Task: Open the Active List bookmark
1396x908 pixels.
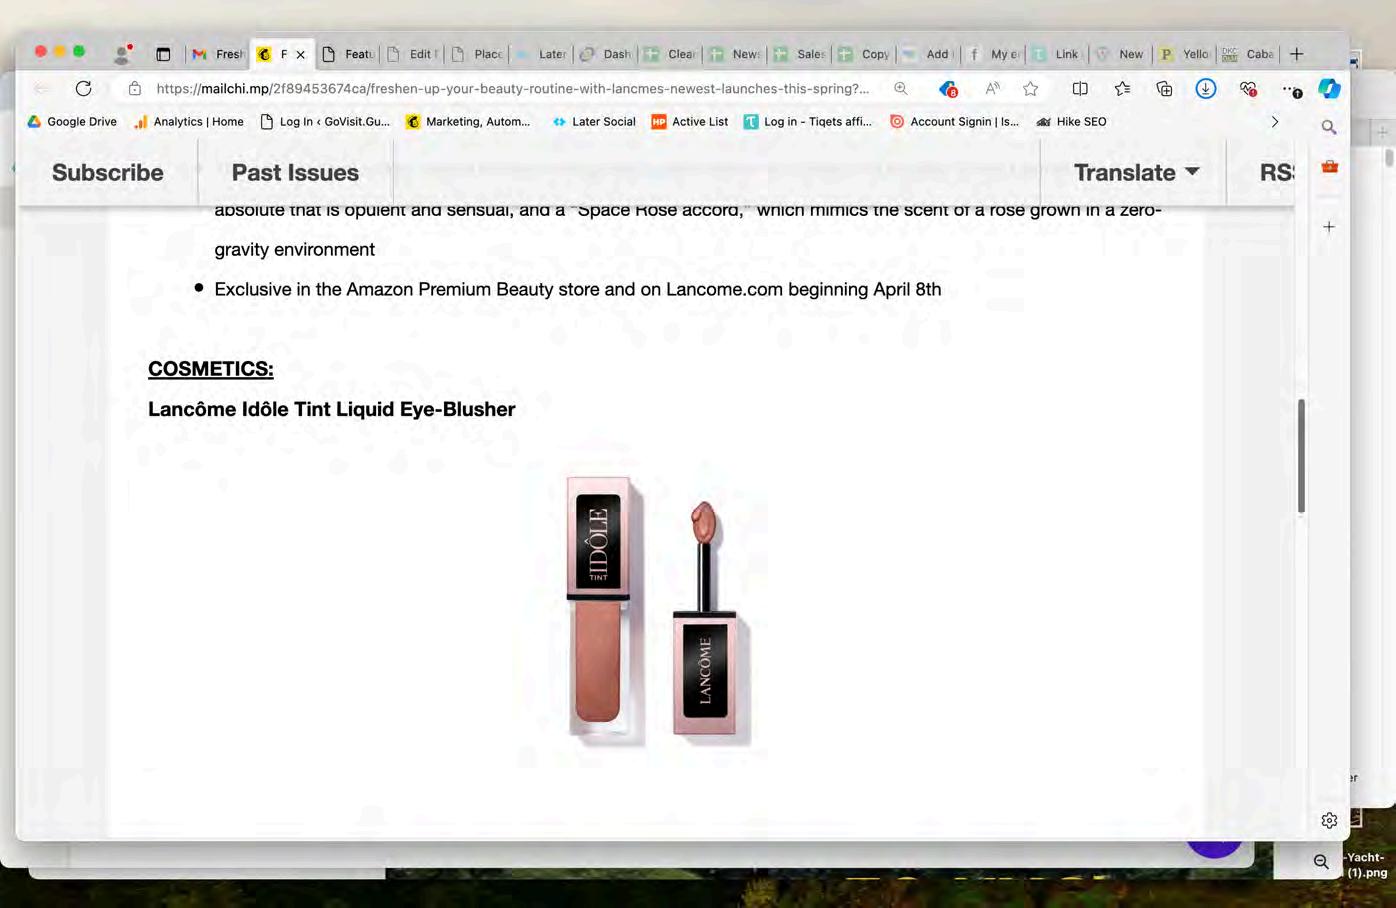Action: [690, 122]
